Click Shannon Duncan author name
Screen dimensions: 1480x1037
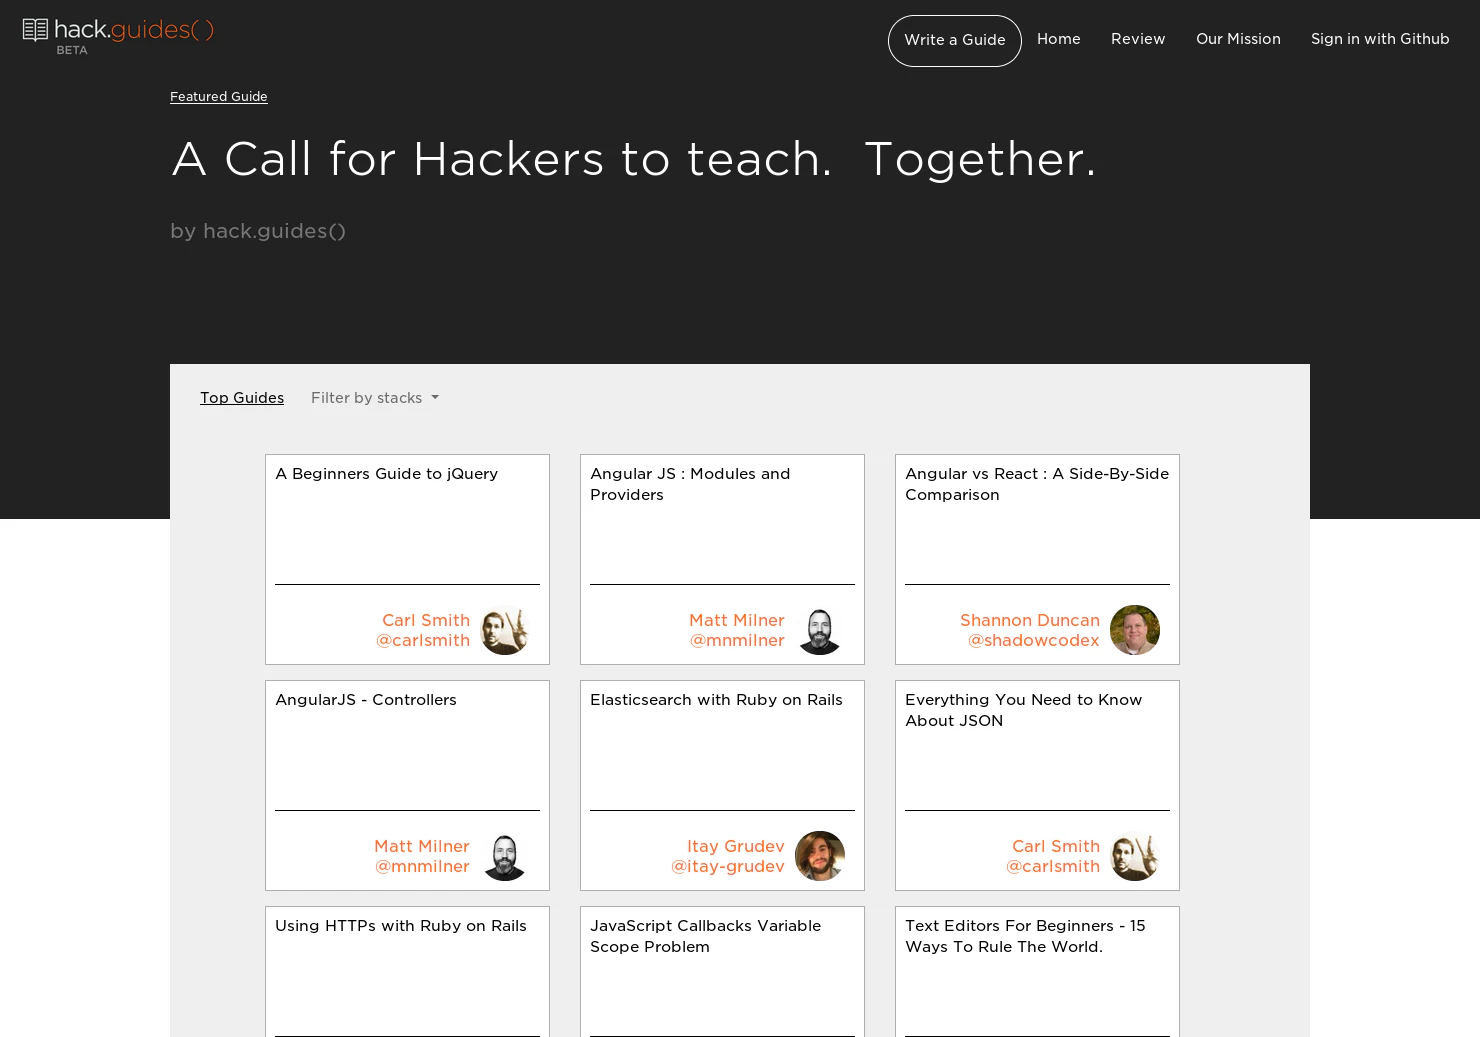tap(1030, 621)
